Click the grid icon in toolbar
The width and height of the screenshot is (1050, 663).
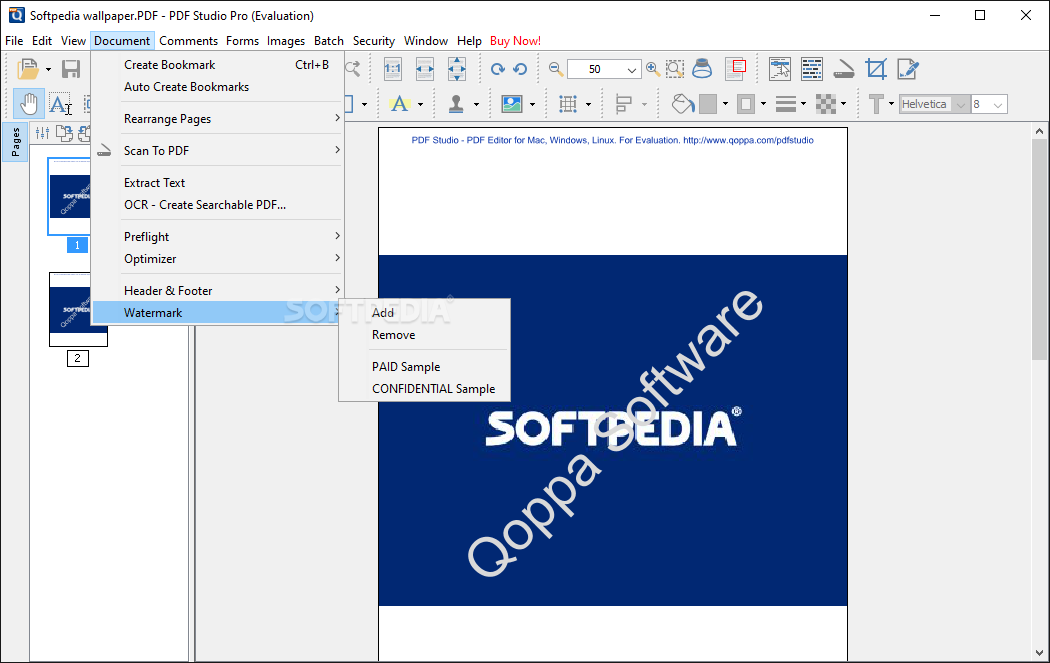click(568, 104)
